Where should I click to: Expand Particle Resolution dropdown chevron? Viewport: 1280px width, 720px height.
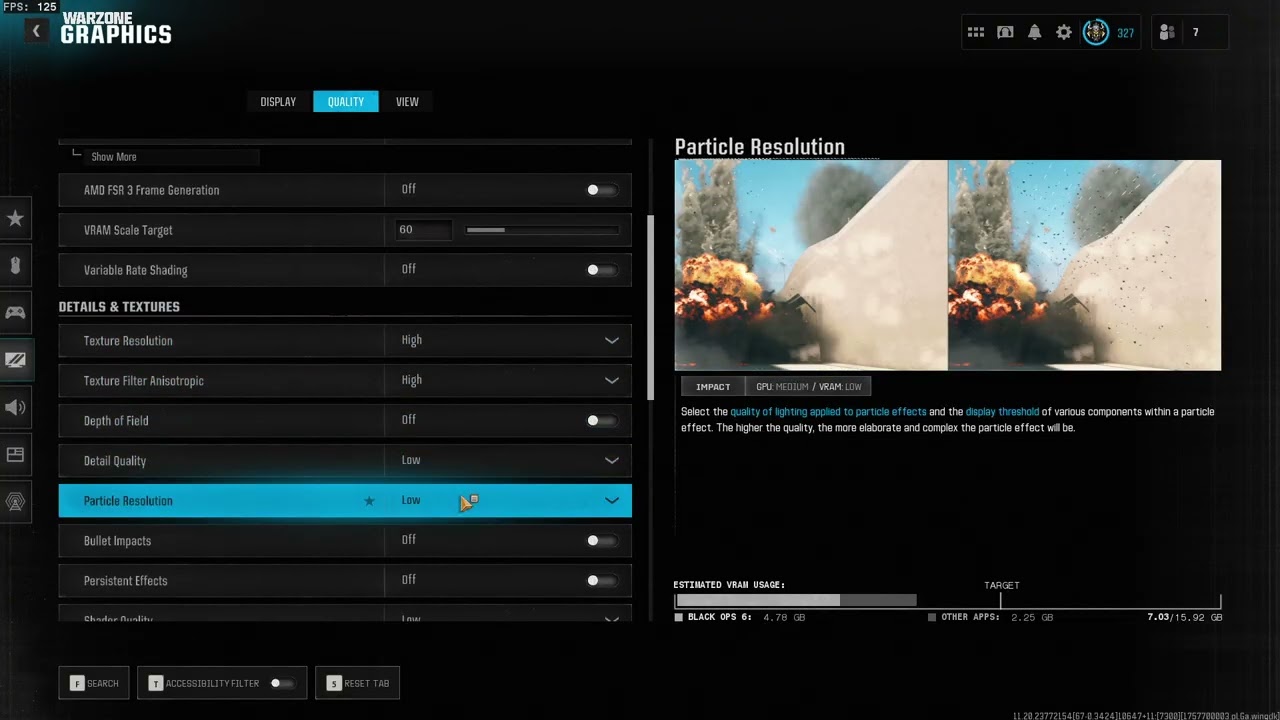coord(612,501)
